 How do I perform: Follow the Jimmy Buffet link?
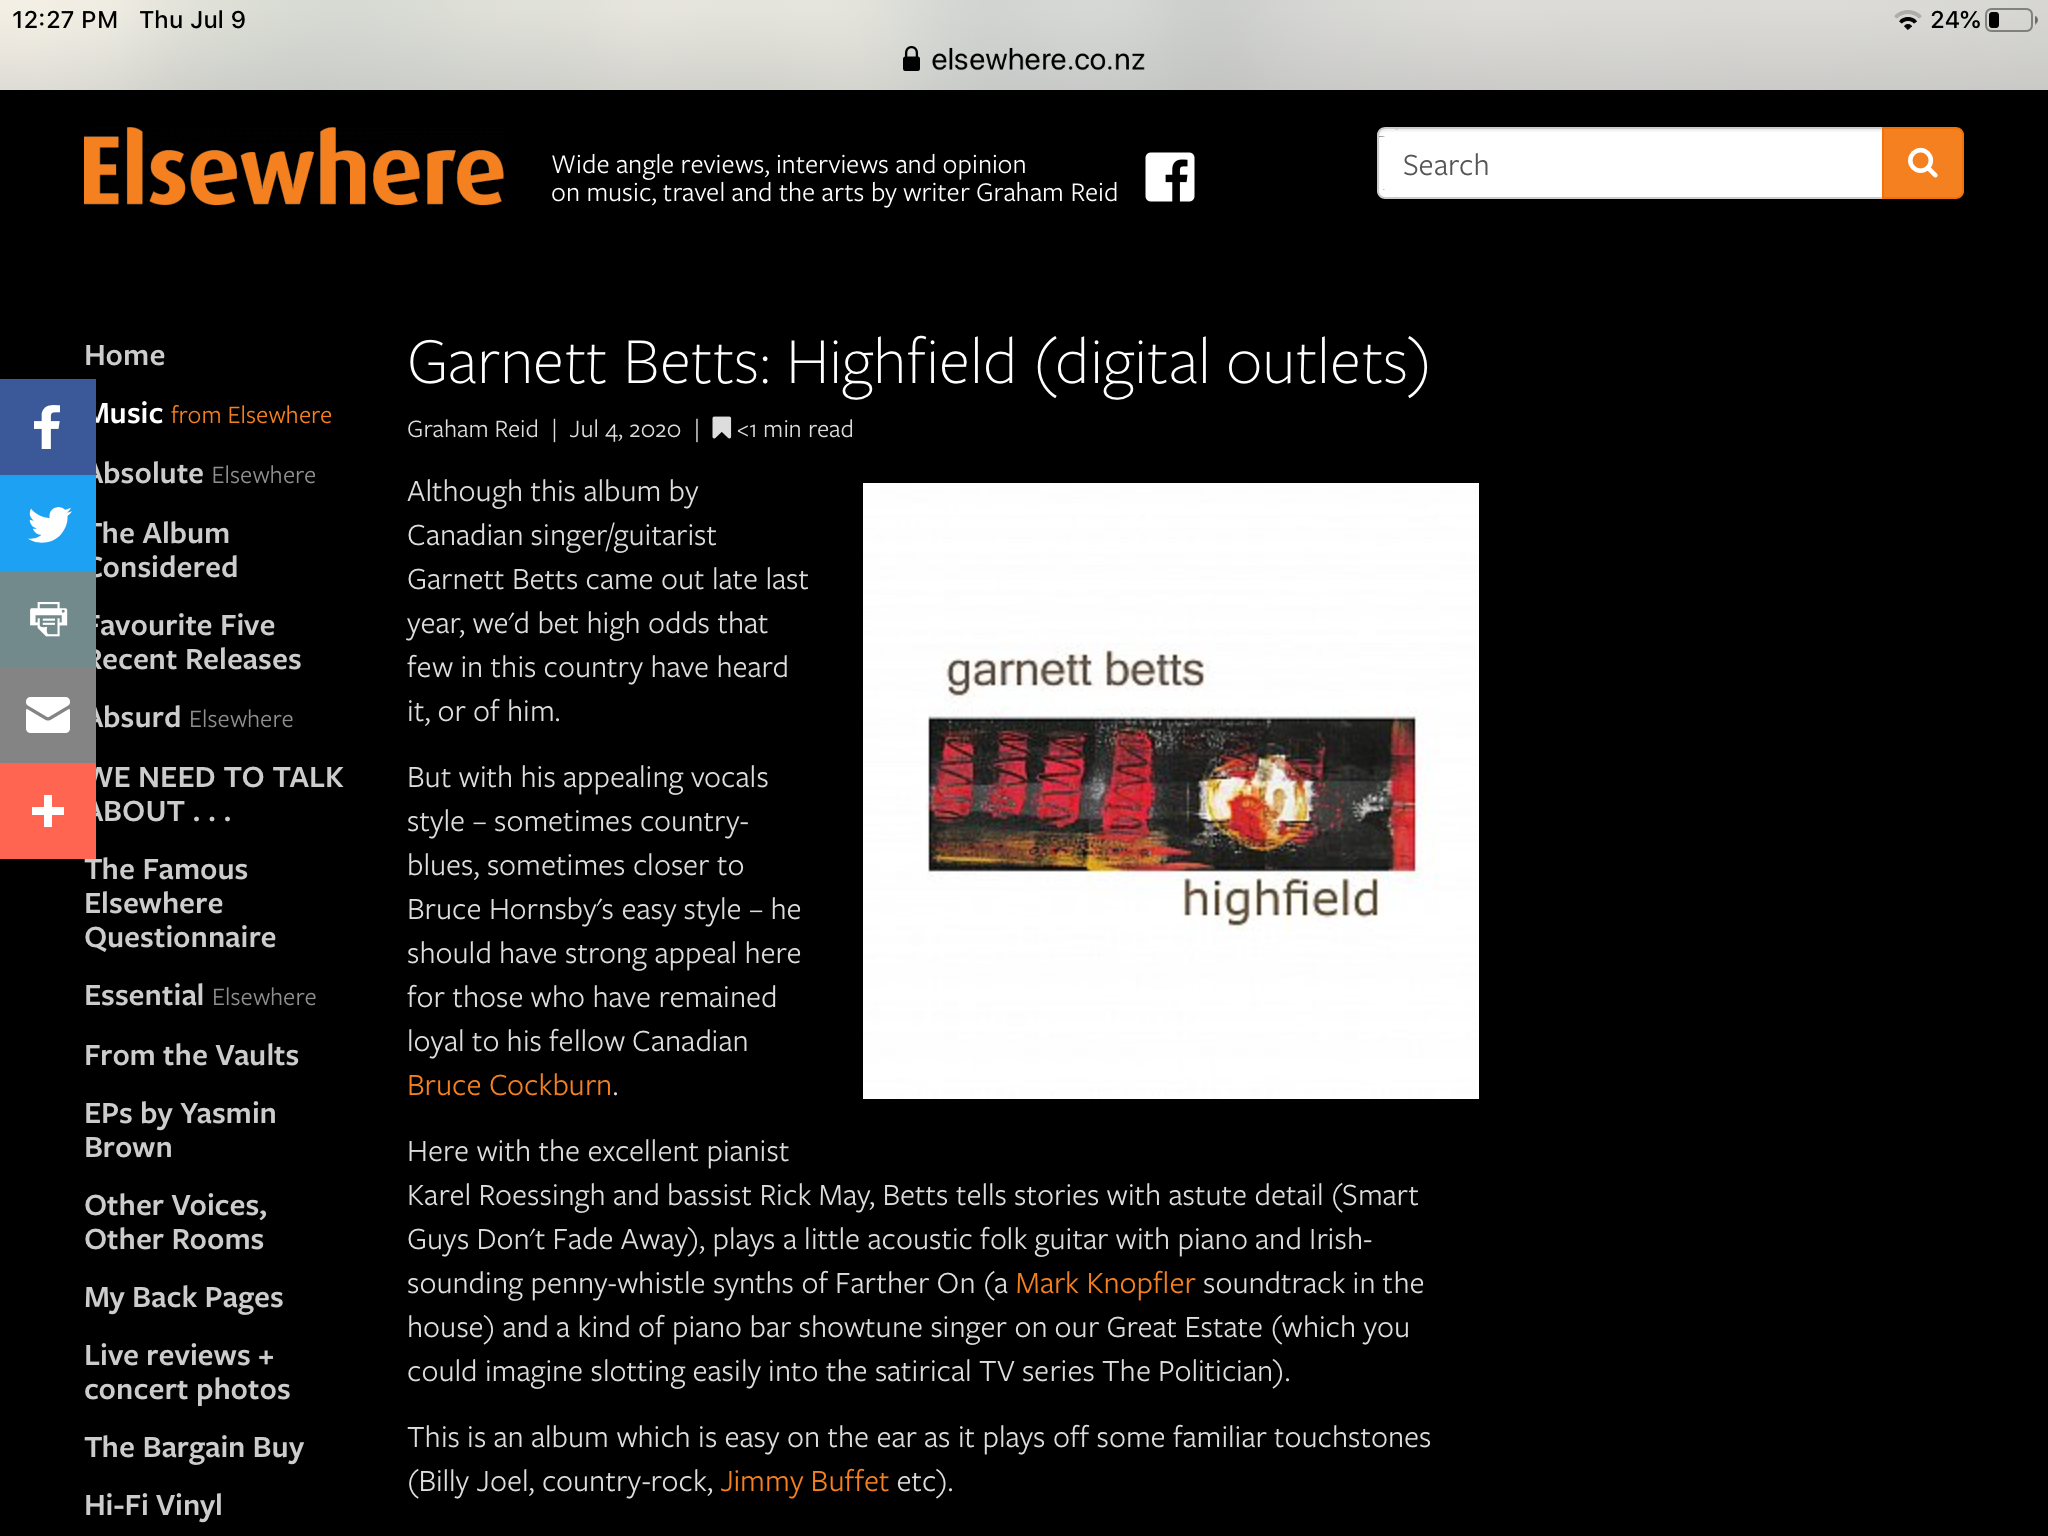pos(804,1481)
